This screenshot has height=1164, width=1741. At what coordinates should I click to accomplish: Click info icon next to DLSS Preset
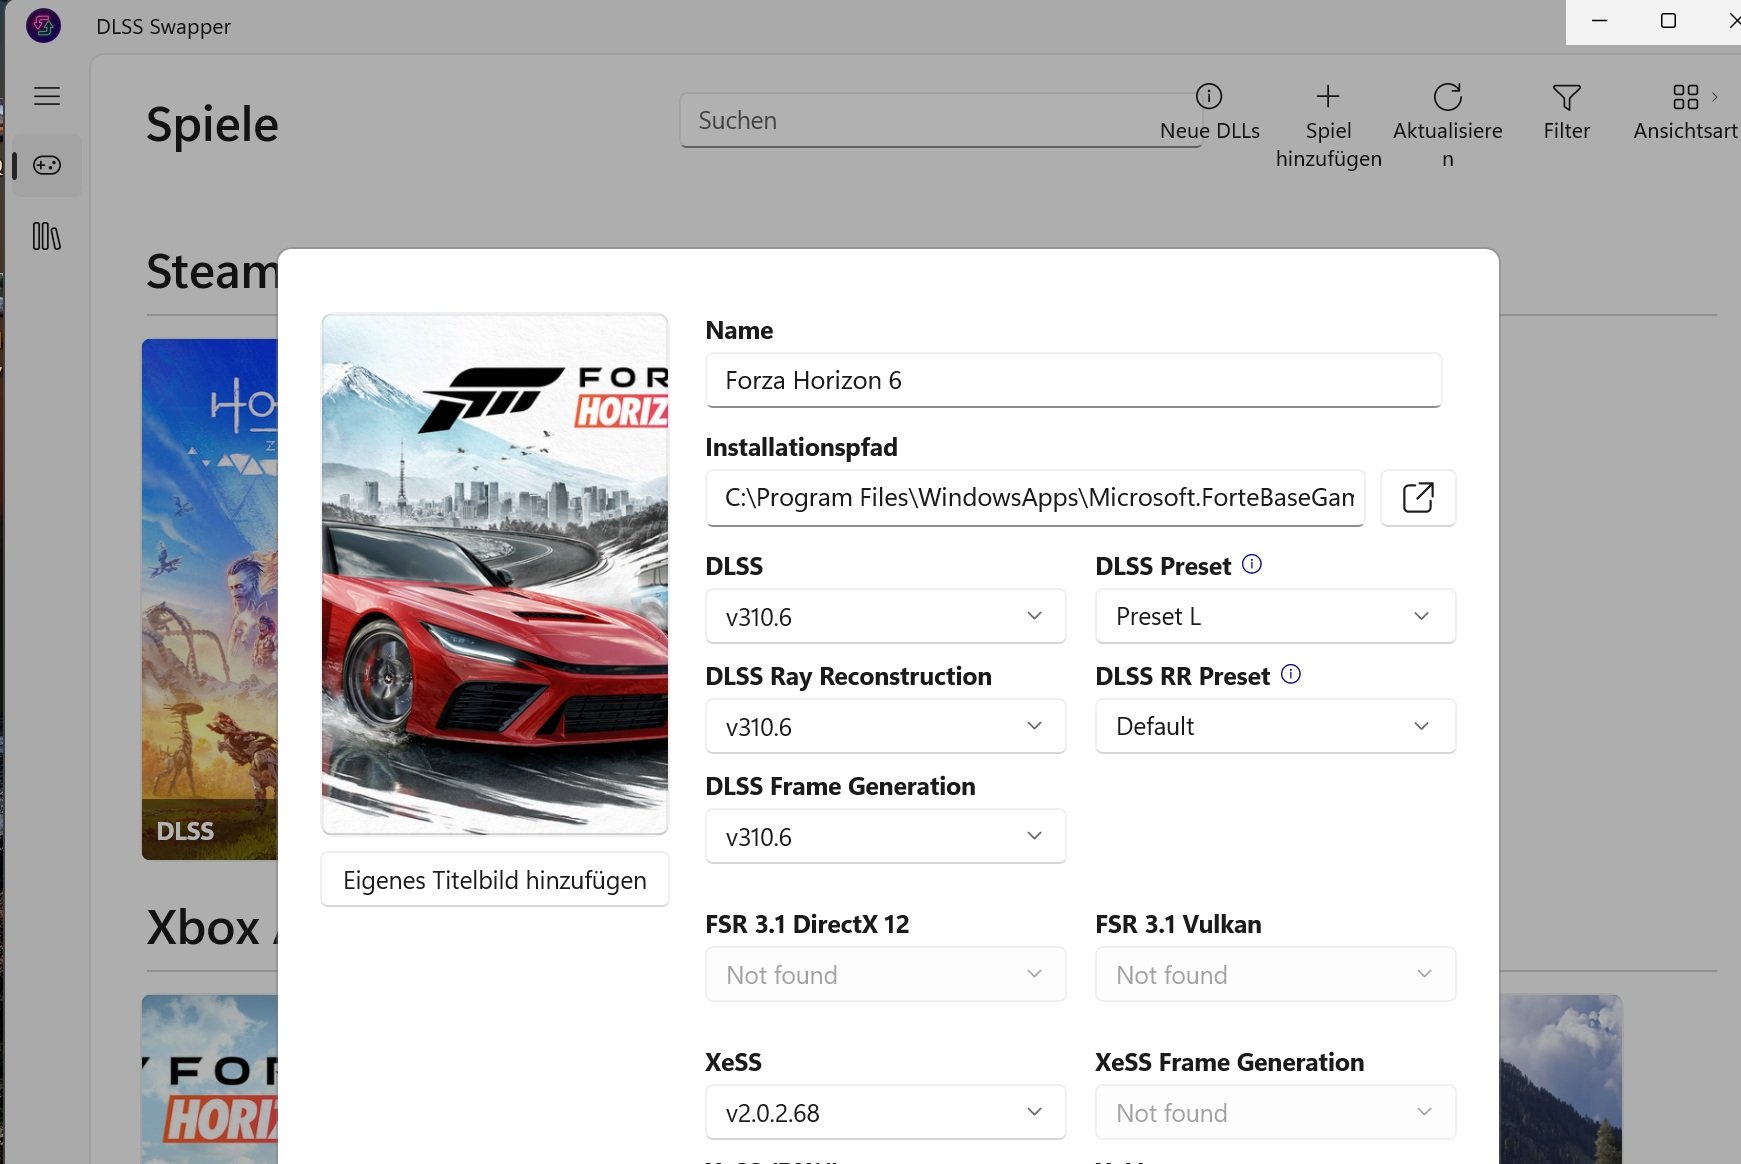(1252, 564)
